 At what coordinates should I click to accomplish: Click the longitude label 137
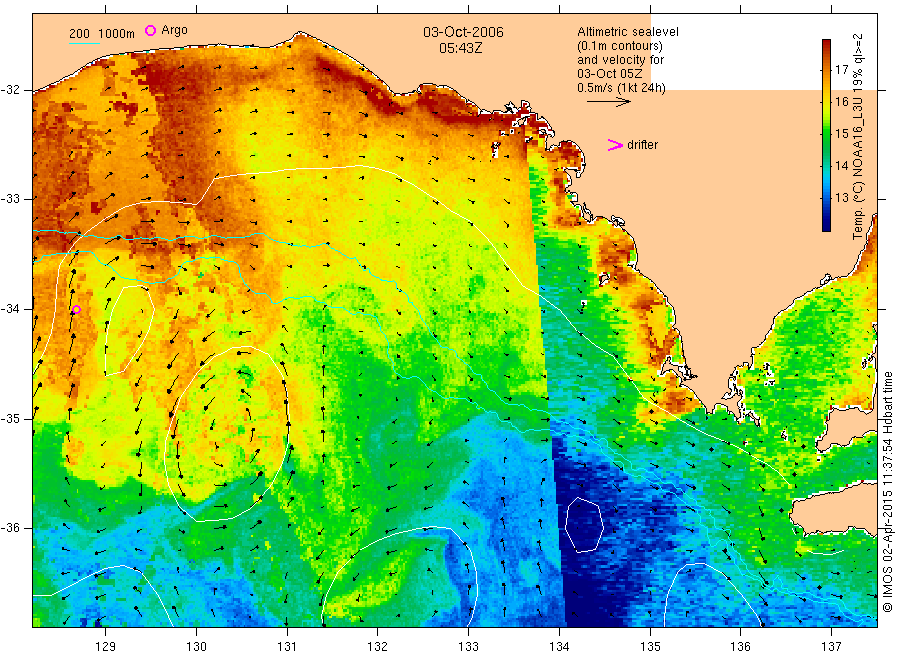[x=831, y=647]
